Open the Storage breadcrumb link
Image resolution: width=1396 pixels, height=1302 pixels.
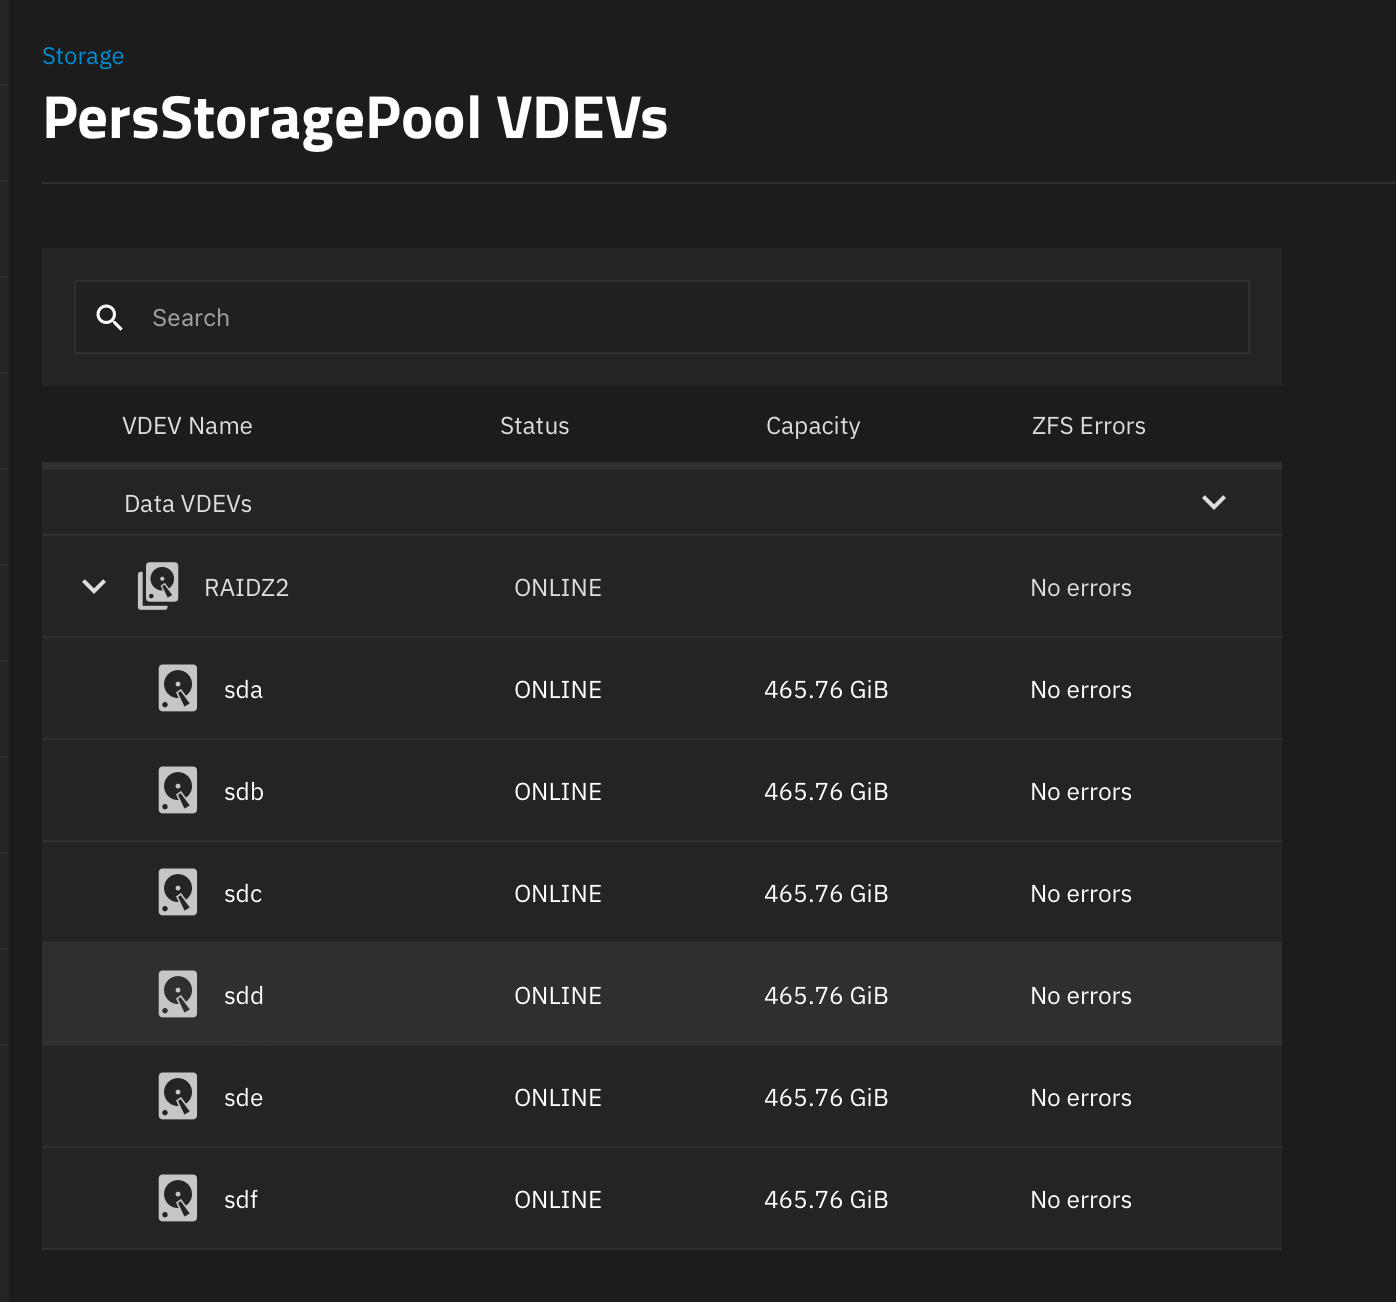[x=83, y=56]
